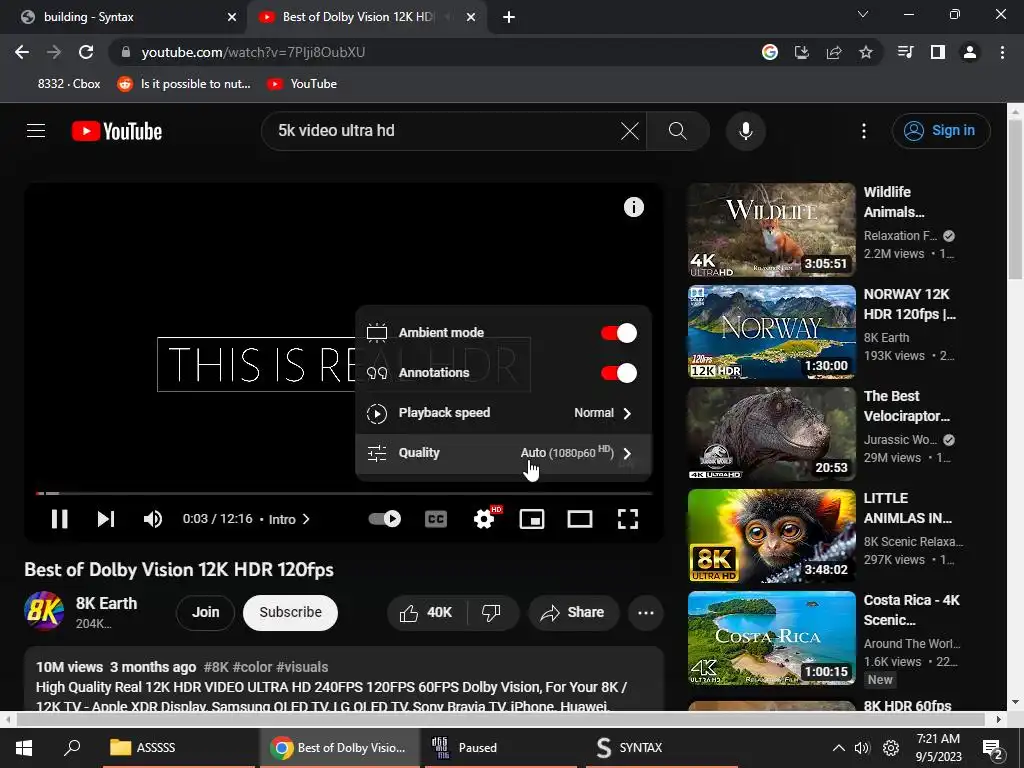Share this page from address bar icon
The width and height of the screenshot is (1024, 768).
pyautogui.click(x=834, y=52)
